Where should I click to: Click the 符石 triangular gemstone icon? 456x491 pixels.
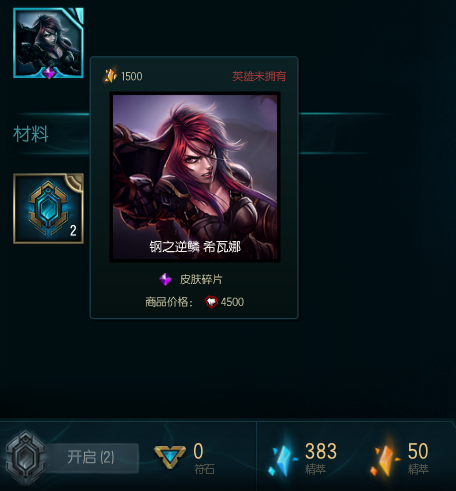pos(170,457)
